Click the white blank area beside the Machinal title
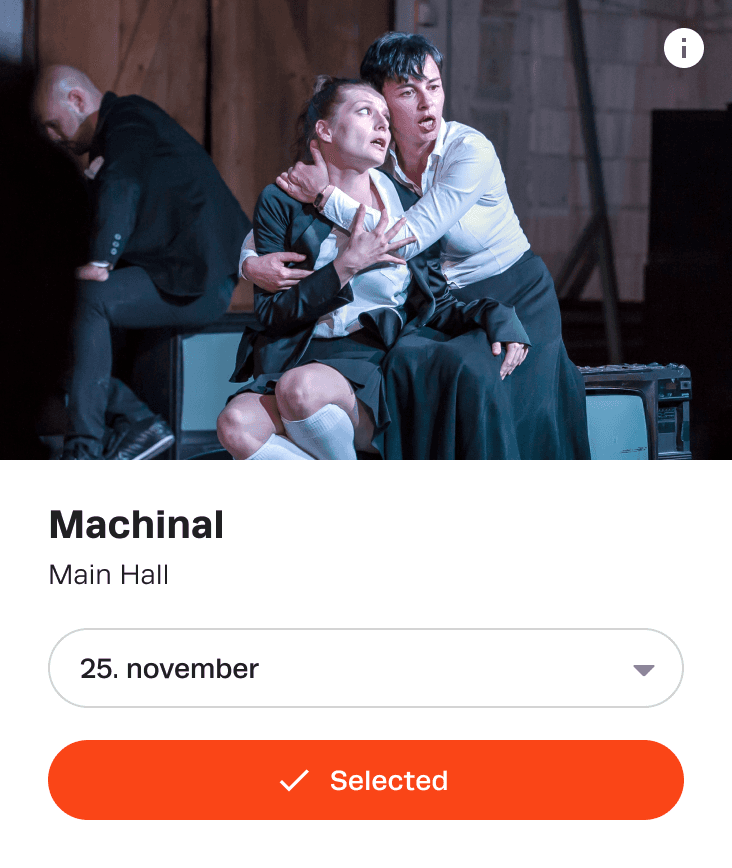 [x=471, y=524]
